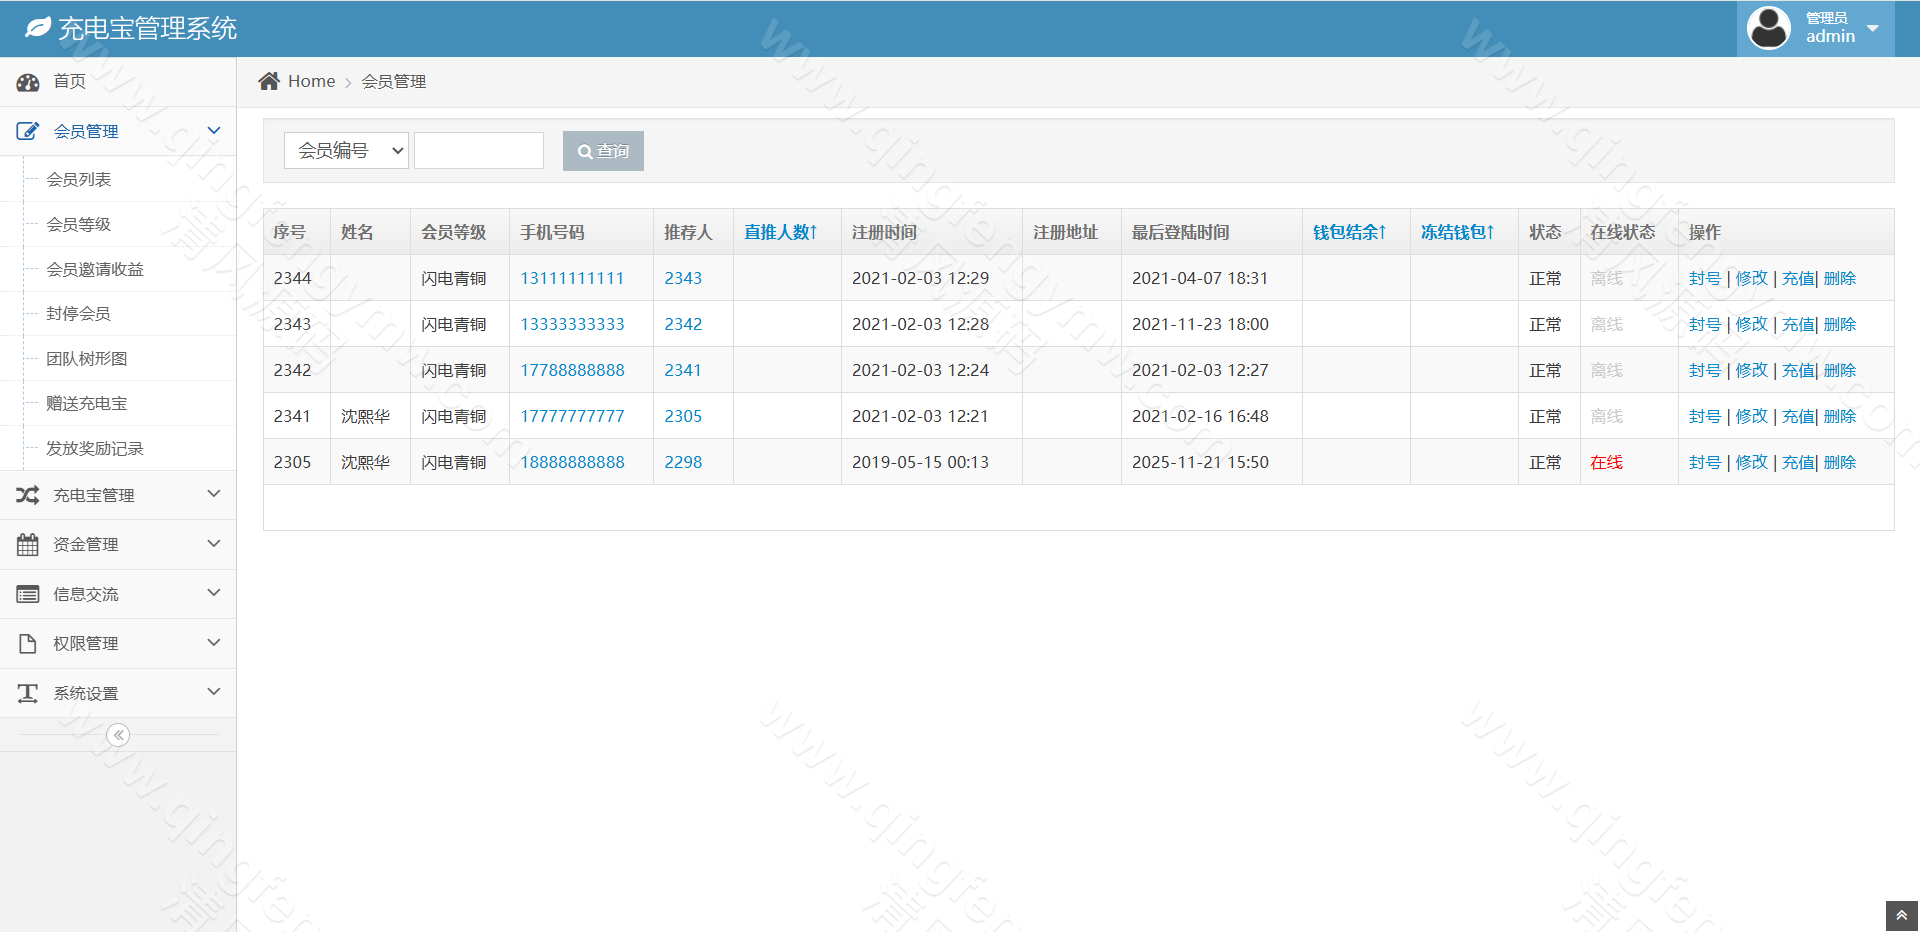Viewport: 1920px width, 932px height.
Task: Open the 会员编号 search field dropdown
Action: [346, 151]
